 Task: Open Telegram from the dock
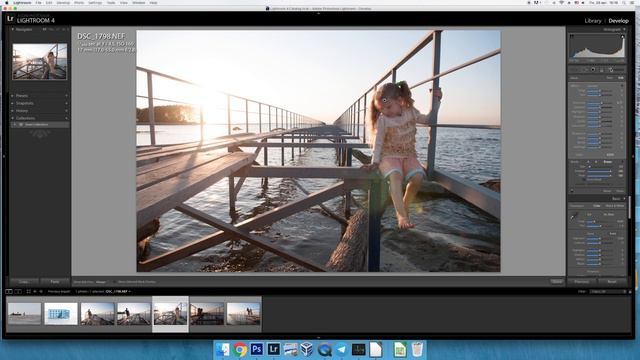[341, 350]
